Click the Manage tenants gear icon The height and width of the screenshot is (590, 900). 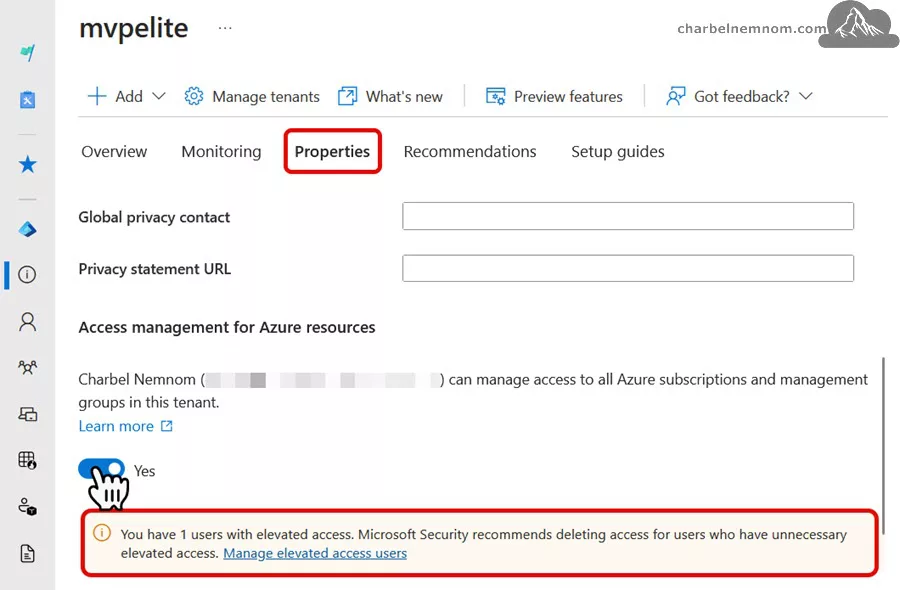193,96
